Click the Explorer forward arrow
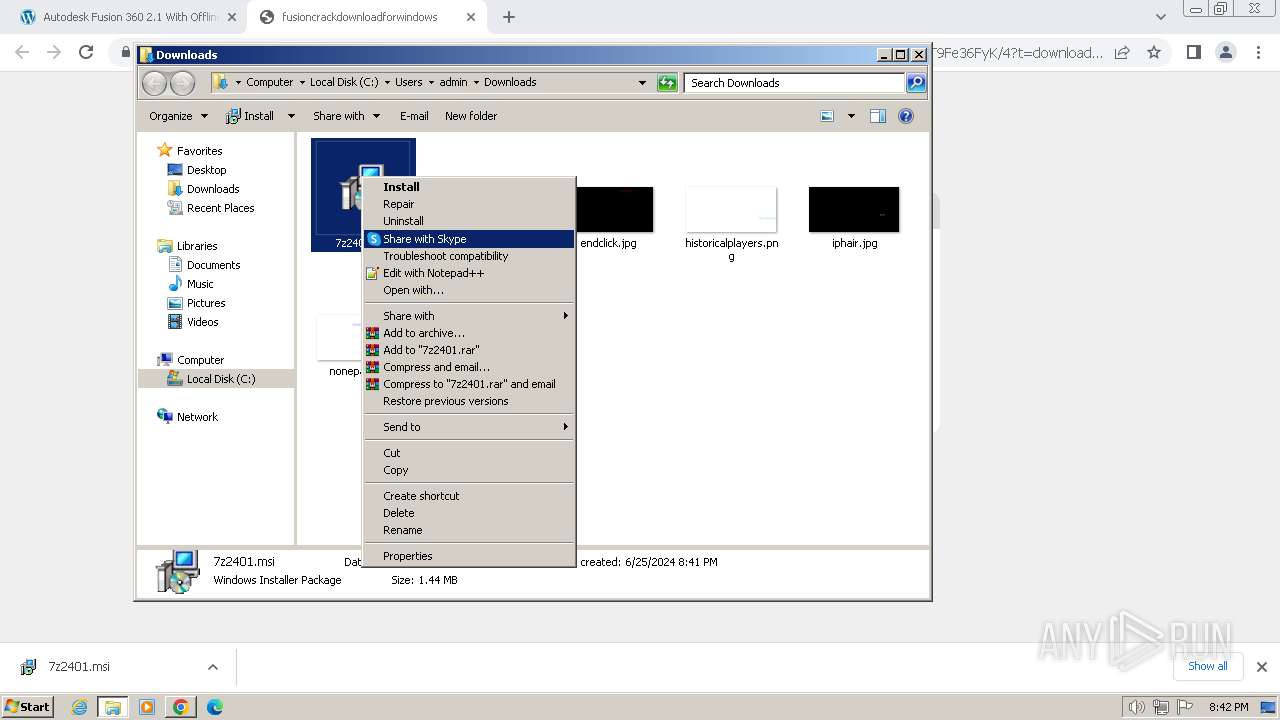 [183, 83]
